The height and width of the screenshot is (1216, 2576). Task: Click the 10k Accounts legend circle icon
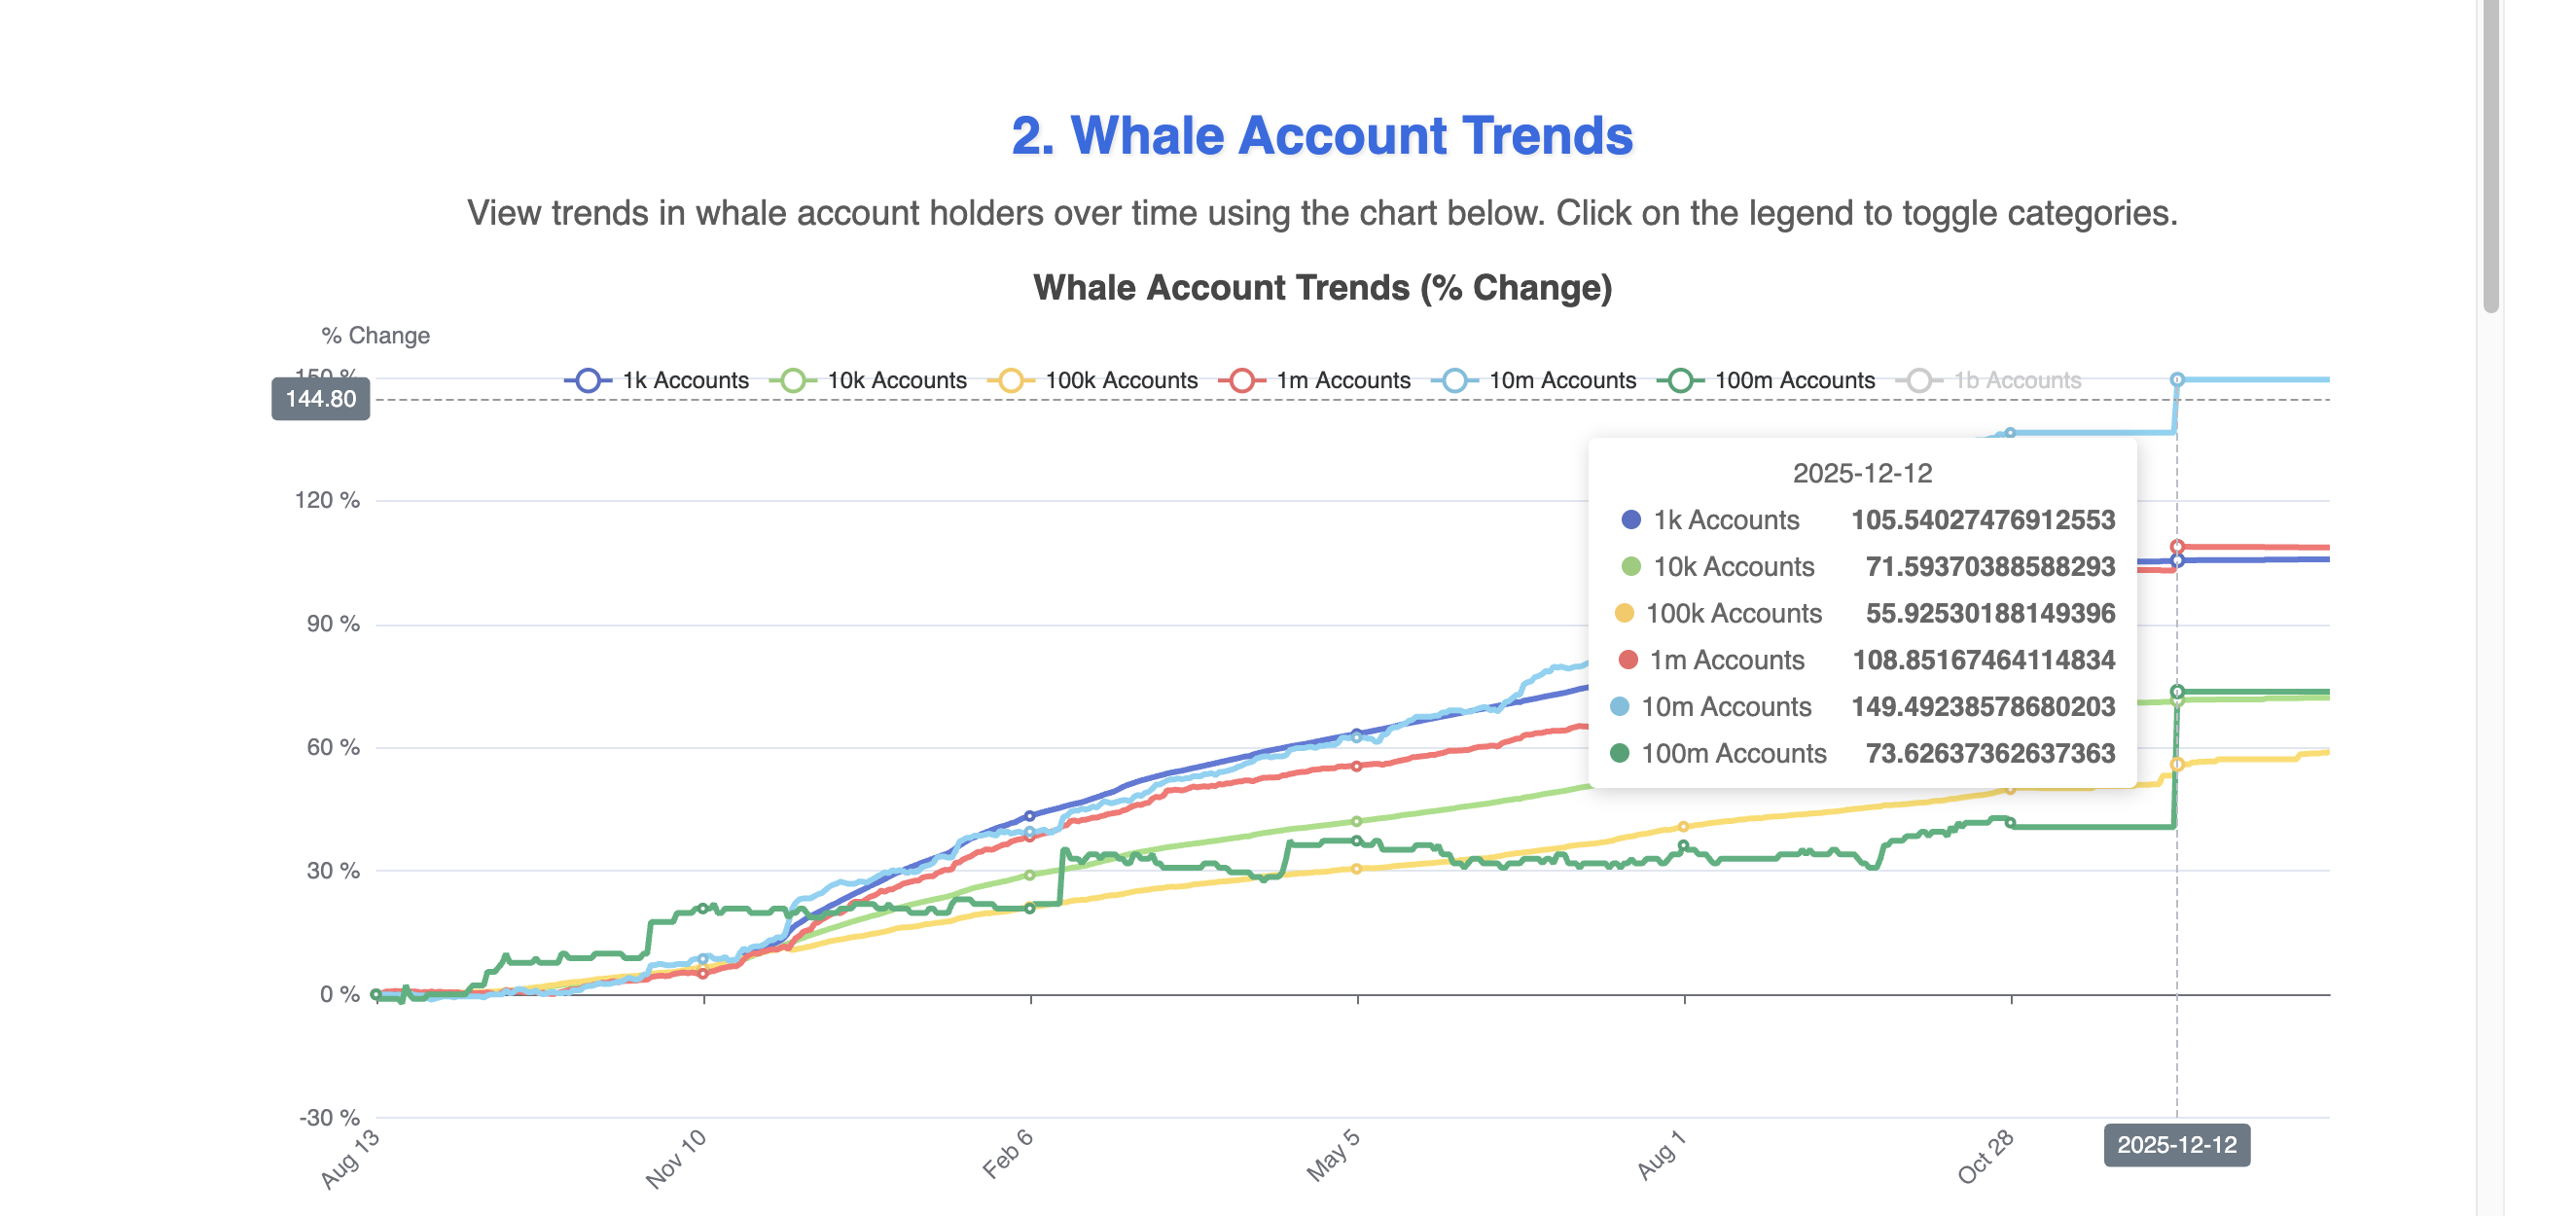[795, 380]
